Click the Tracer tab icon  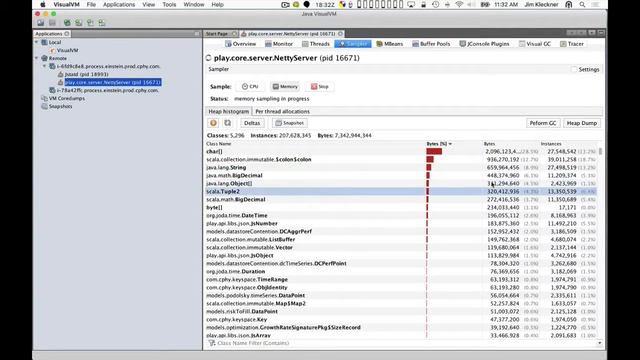point(563,44)
